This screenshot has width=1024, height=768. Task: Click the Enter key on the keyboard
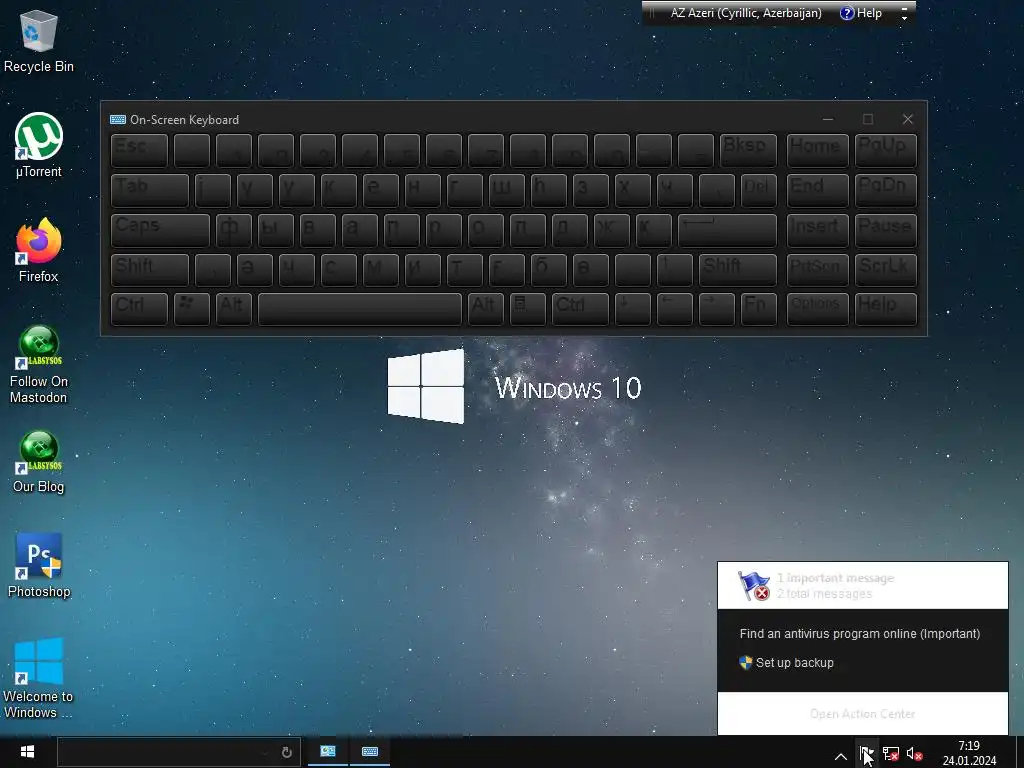(x=727, y=230)
